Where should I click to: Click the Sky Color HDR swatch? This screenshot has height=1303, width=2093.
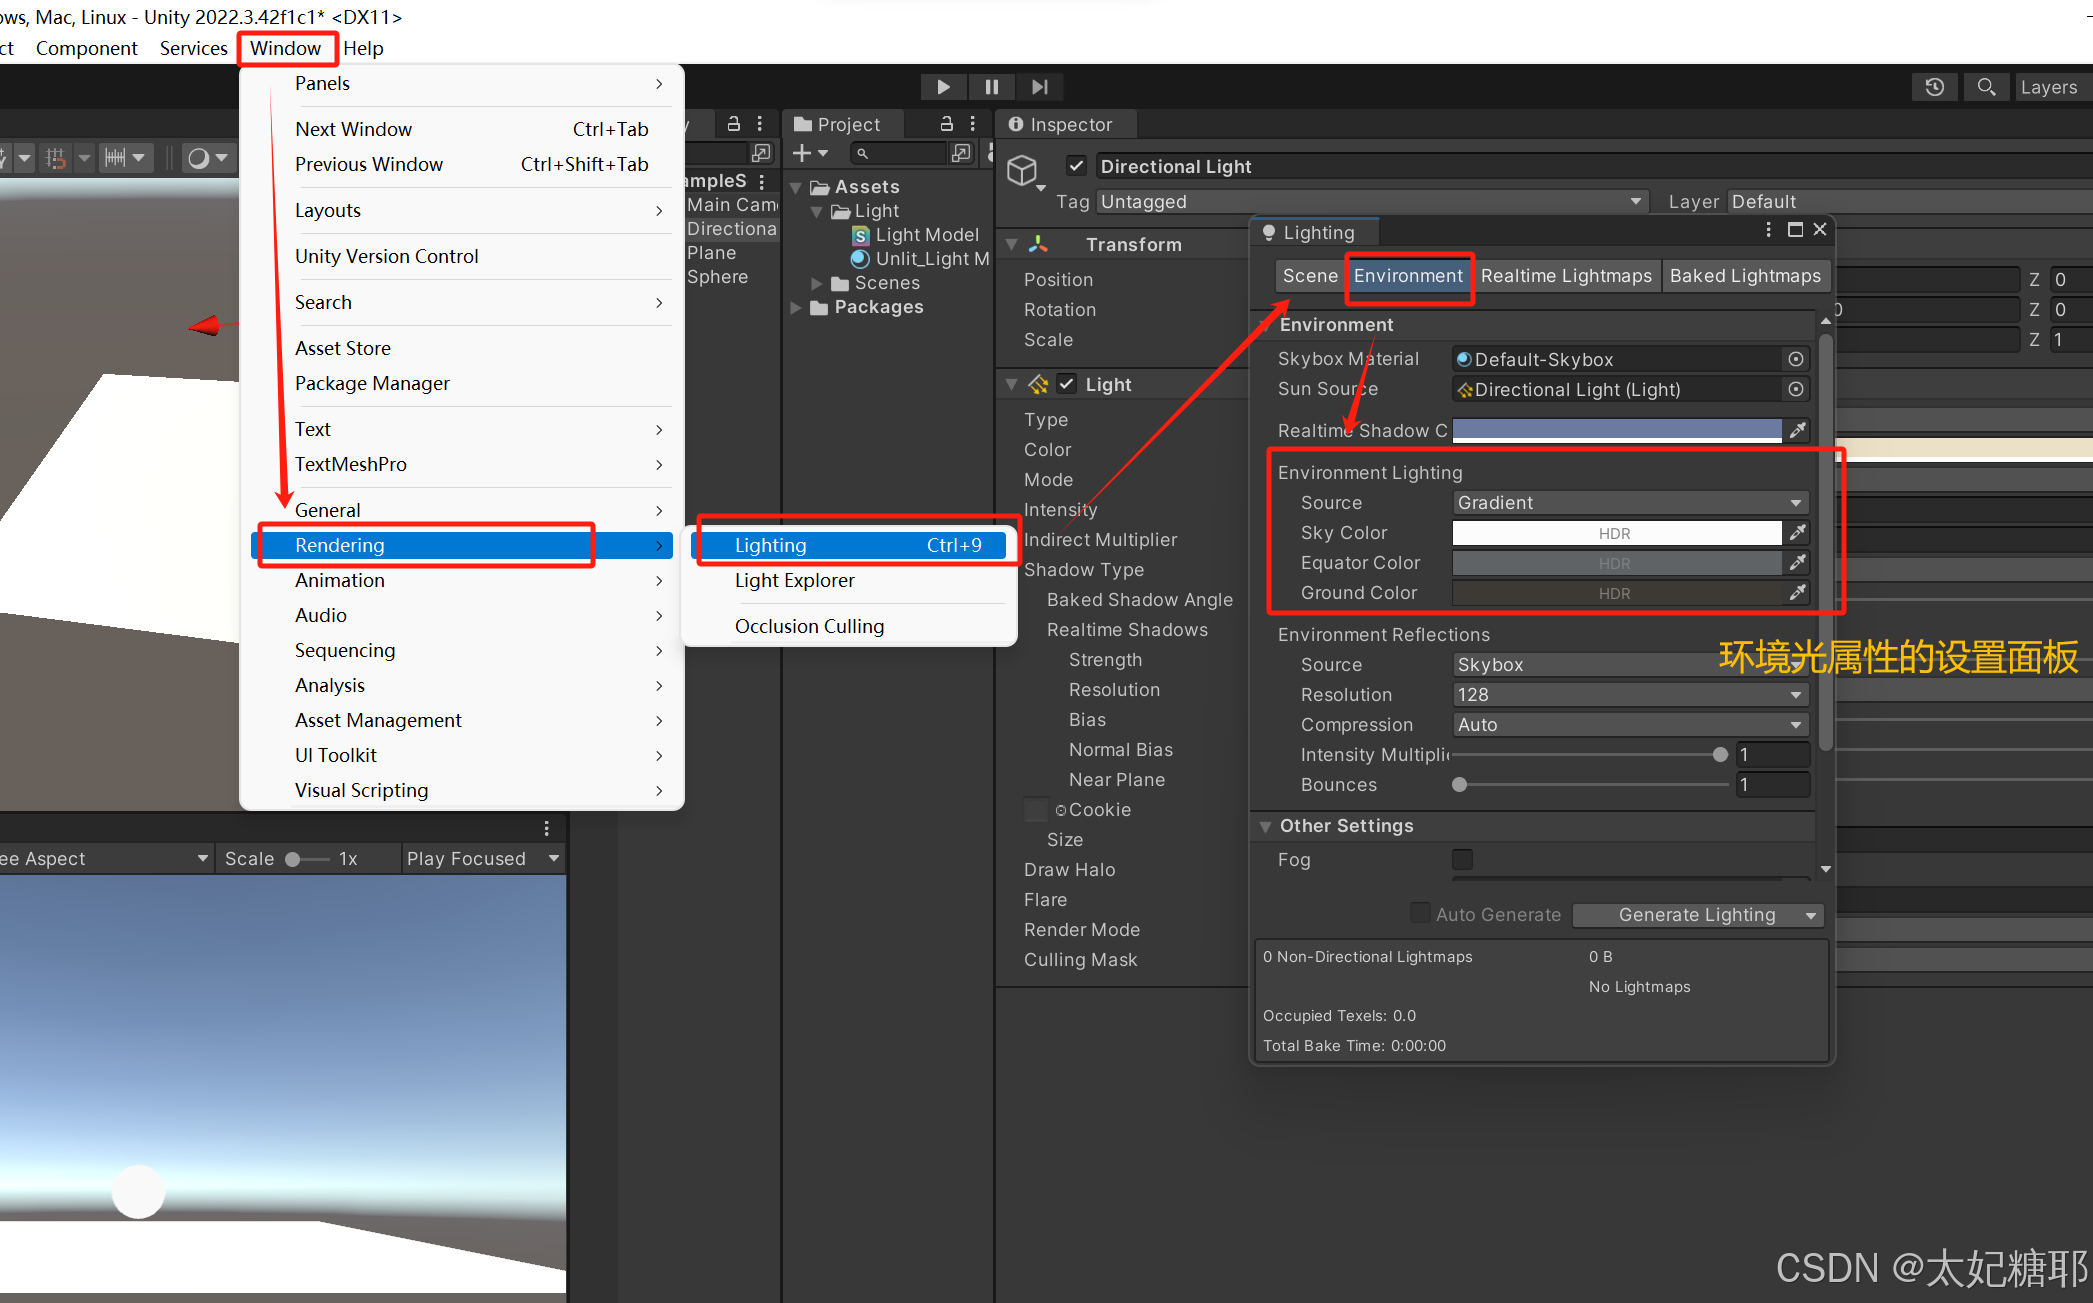pos(1616,533)
